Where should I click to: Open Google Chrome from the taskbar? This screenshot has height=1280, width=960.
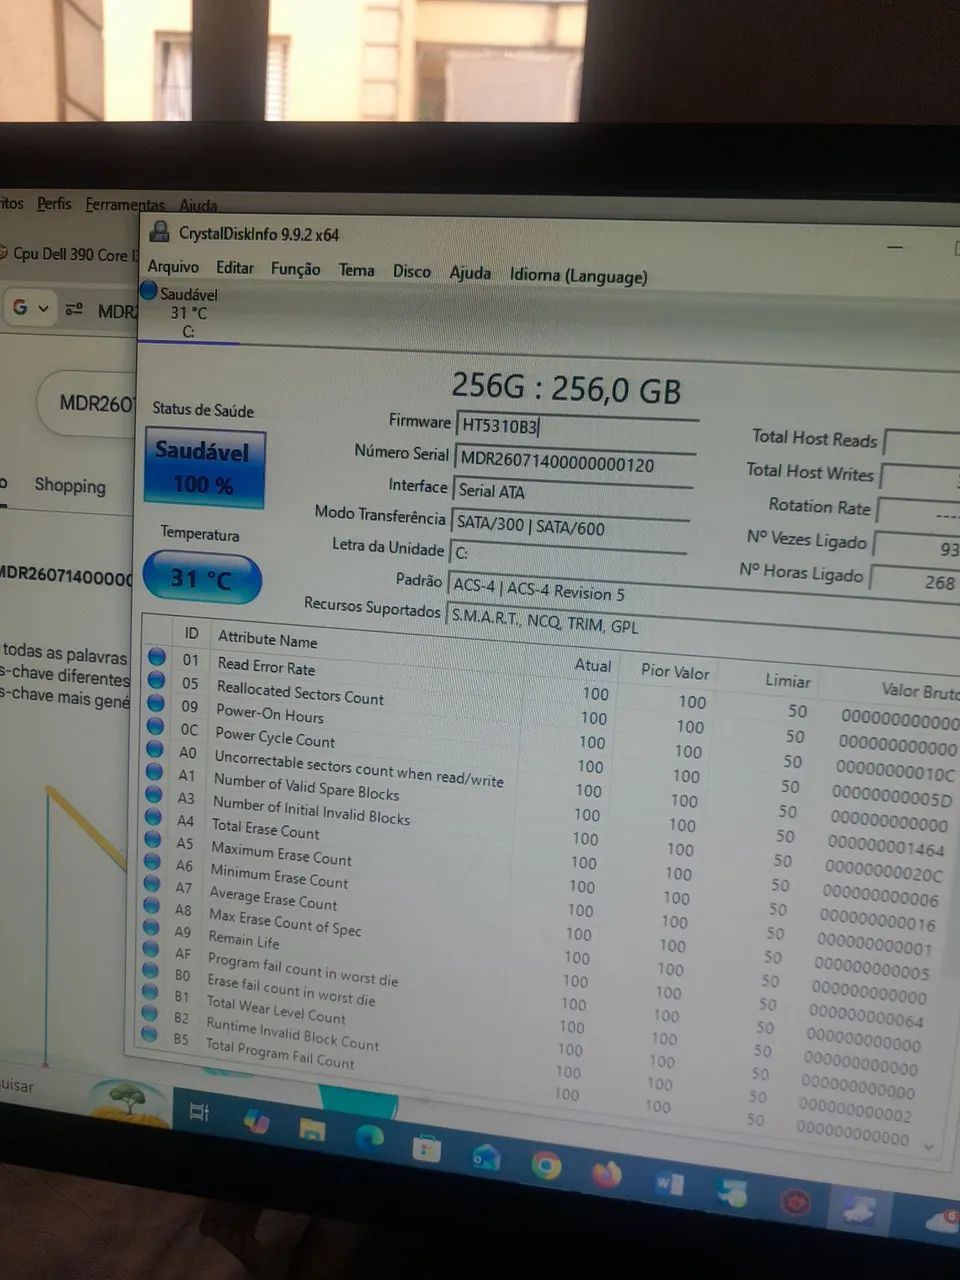point(546,1165)
